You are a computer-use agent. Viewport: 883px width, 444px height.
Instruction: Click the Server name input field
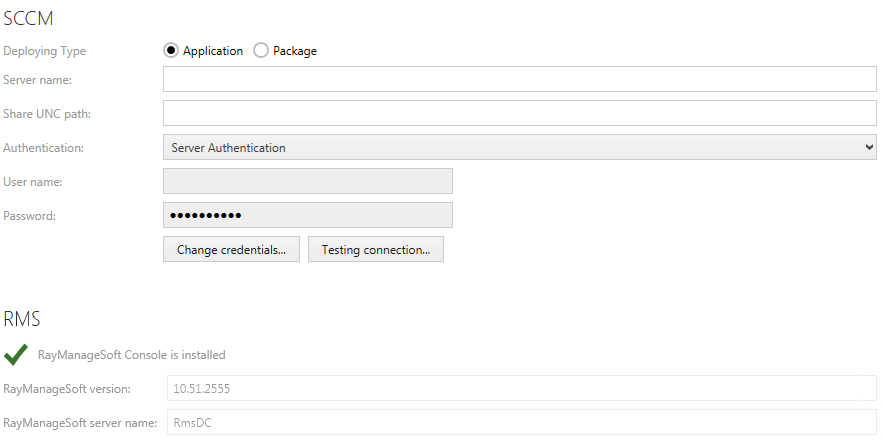tap(519, 79)
